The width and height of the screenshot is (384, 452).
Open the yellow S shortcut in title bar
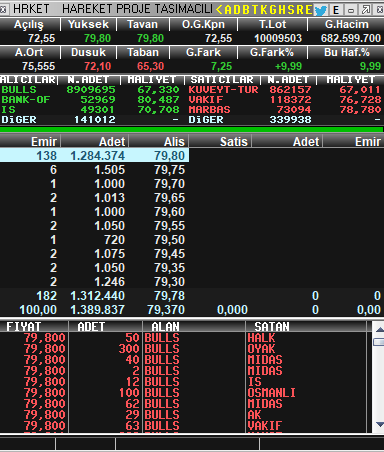[291, 9]
